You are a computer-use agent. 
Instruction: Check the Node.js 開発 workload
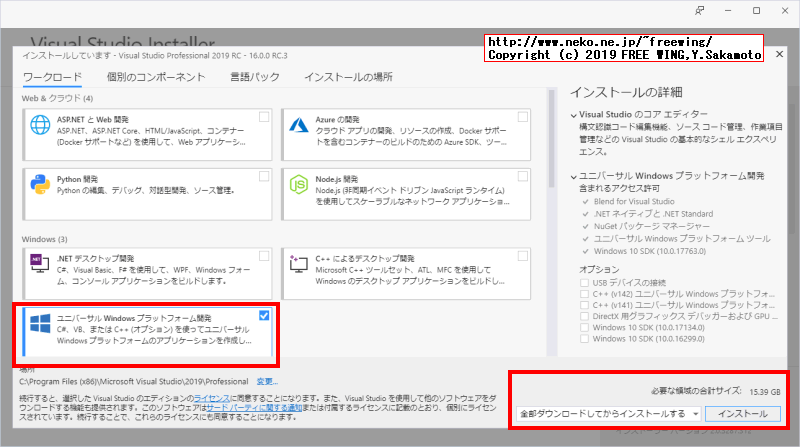point(522,176)
